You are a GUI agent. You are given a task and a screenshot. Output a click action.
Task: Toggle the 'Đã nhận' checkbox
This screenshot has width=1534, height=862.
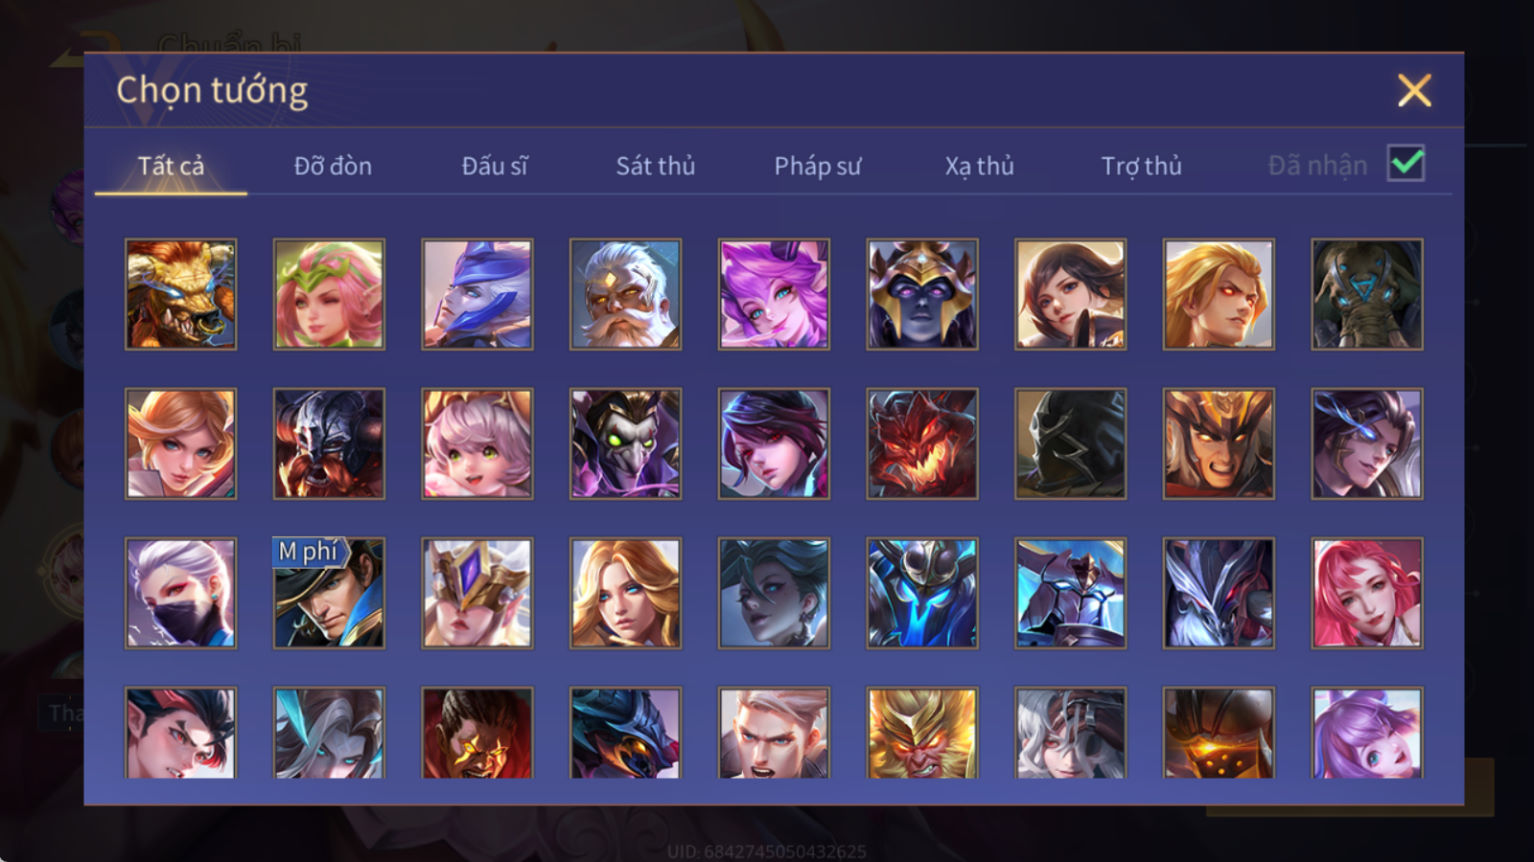point(1406,163)
